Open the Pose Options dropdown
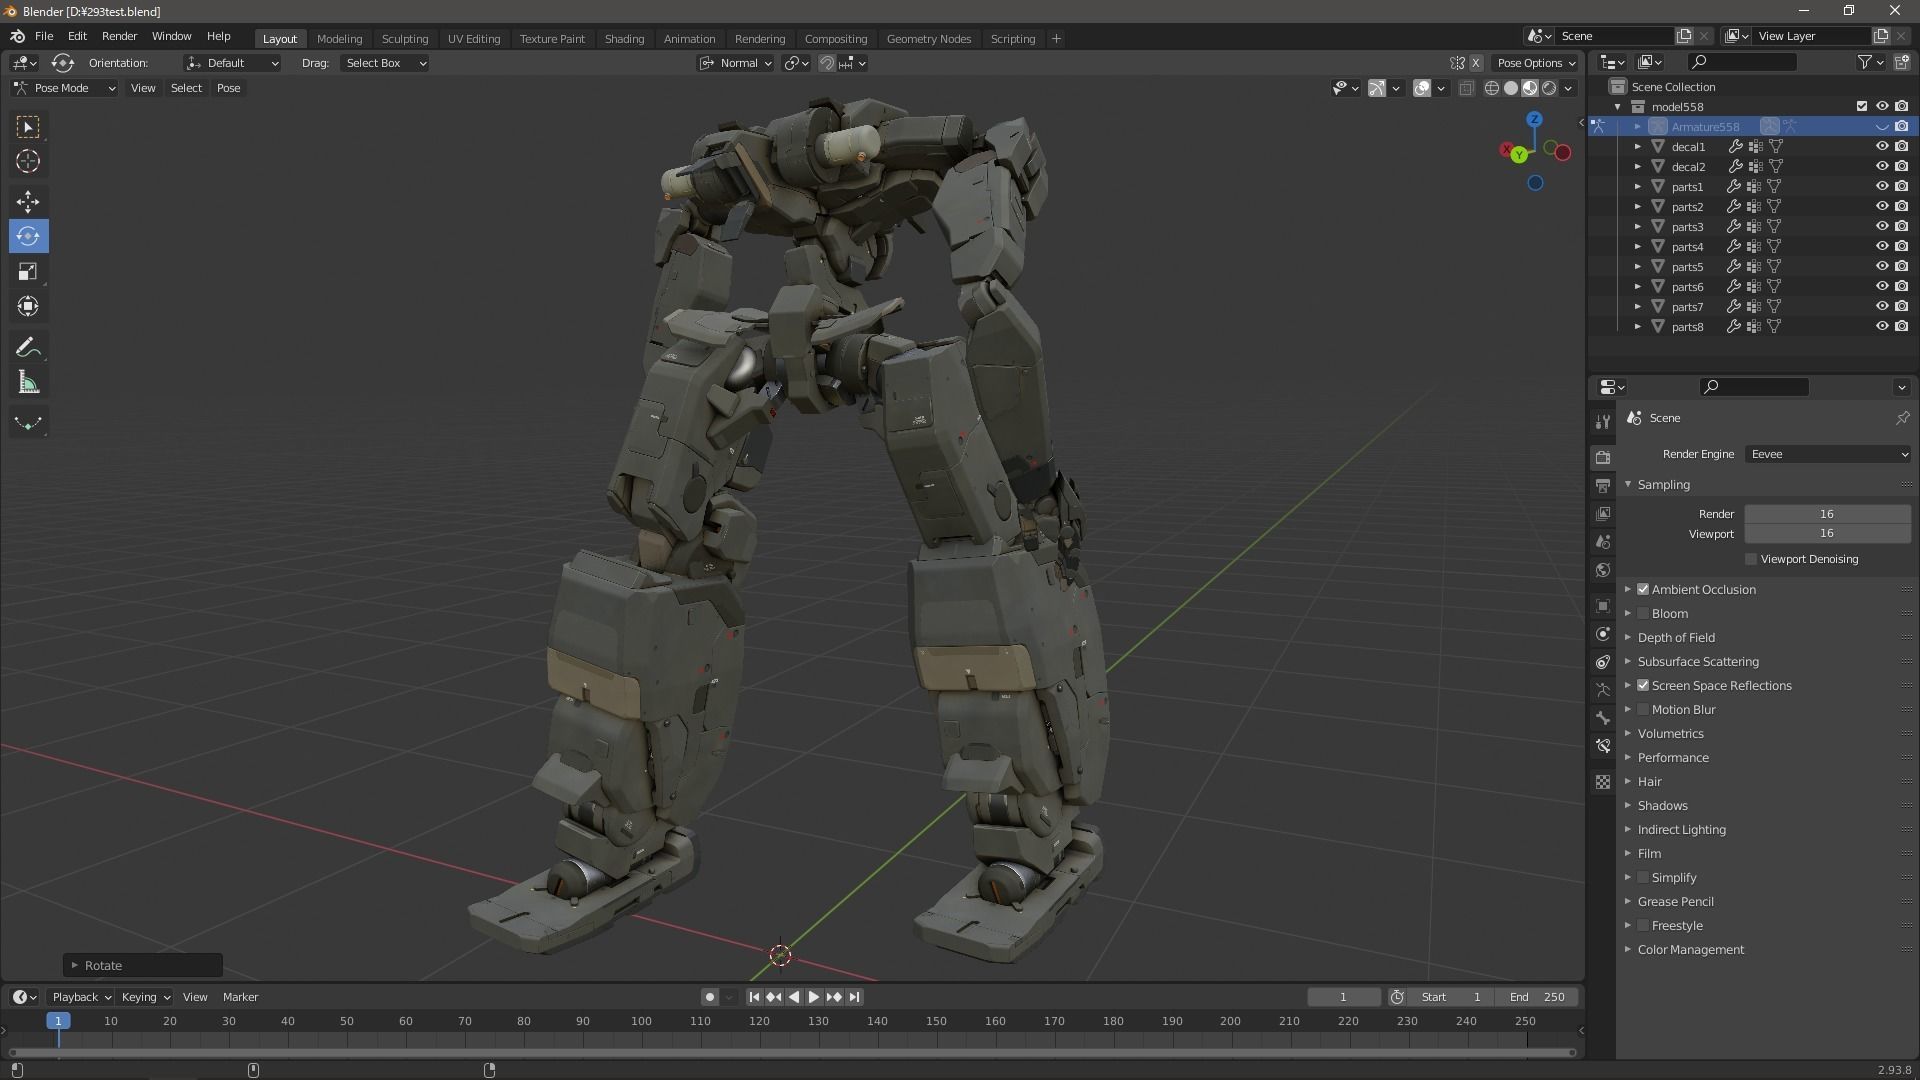 [x=1536, y=63]
